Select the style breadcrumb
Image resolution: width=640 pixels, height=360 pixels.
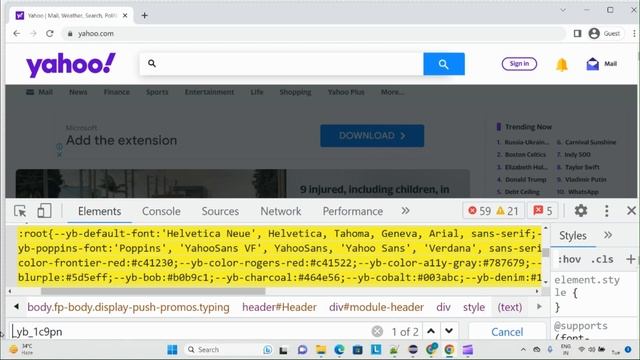pos(474,307)
